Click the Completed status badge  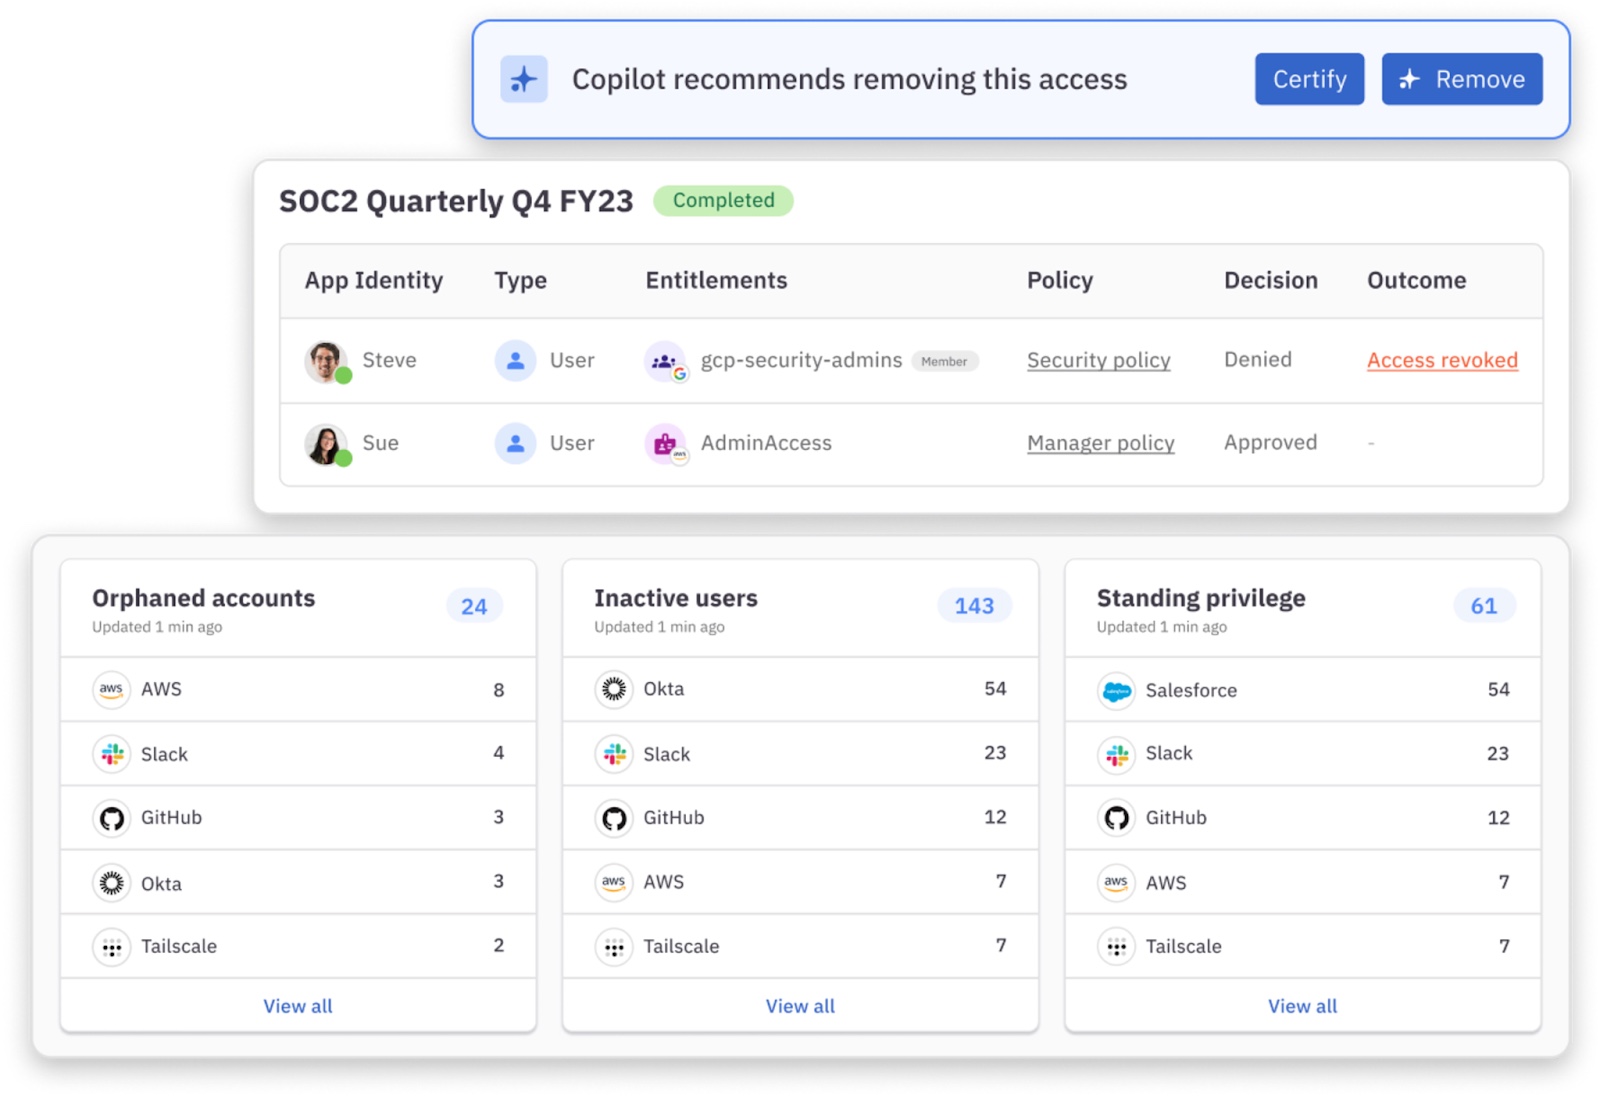pos(723,200)
